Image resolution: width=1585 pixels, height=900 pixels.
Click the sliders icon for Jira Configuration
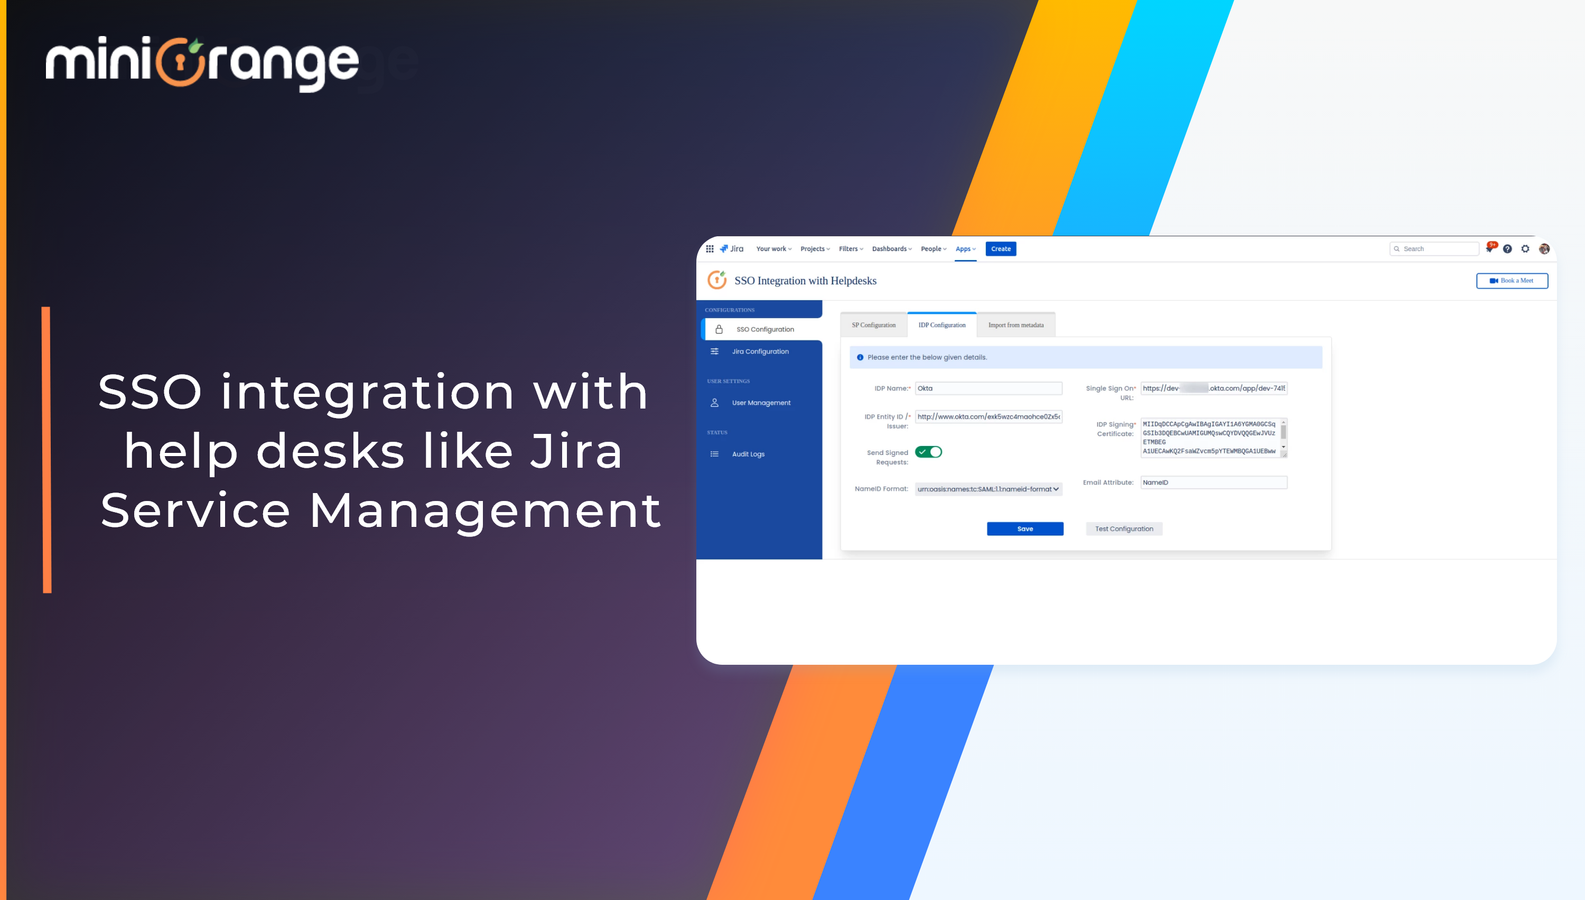(714, 352)
